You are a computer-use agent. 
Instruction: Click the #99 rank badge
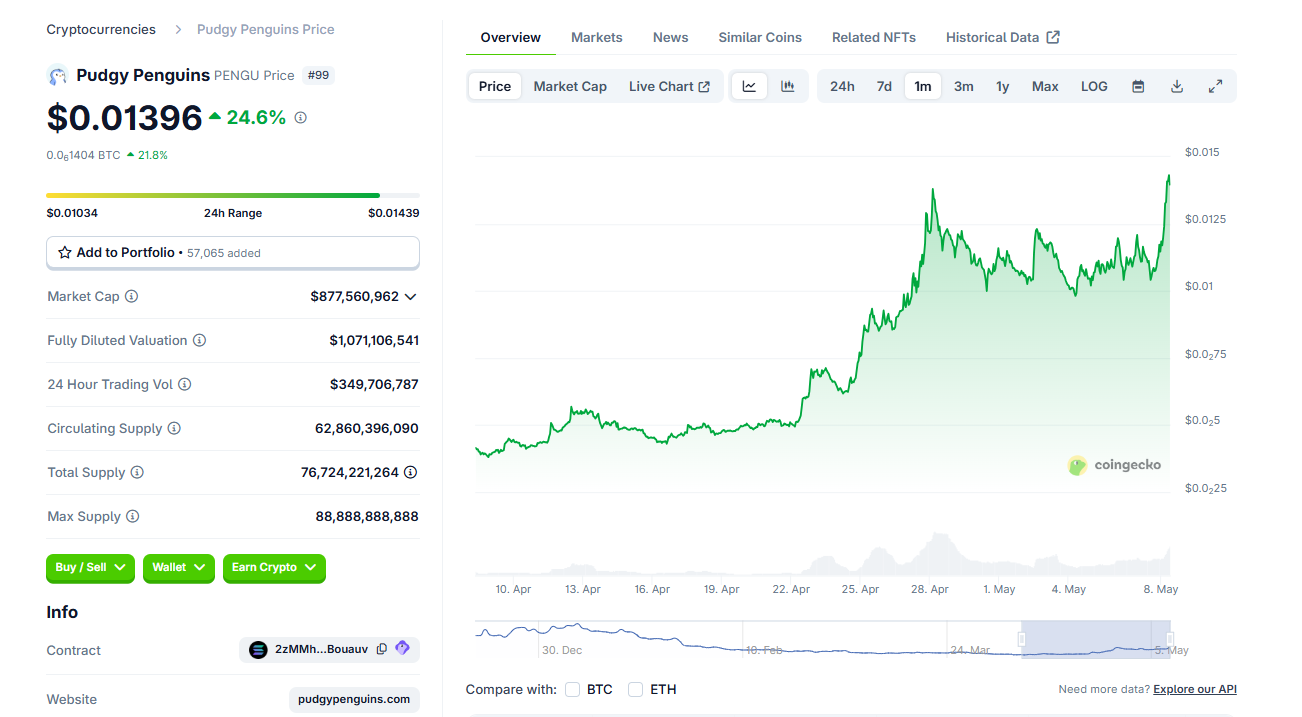(x=318, y=75)
